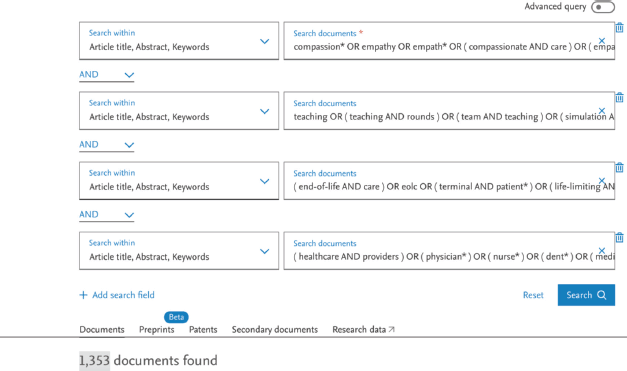Change the third AND operator dropdown

tap(106, 215)
